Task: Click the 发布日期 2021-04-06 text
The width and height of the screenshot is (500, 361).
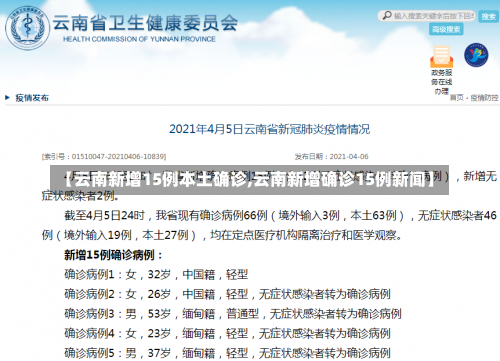Action: [x=331, y=156]
